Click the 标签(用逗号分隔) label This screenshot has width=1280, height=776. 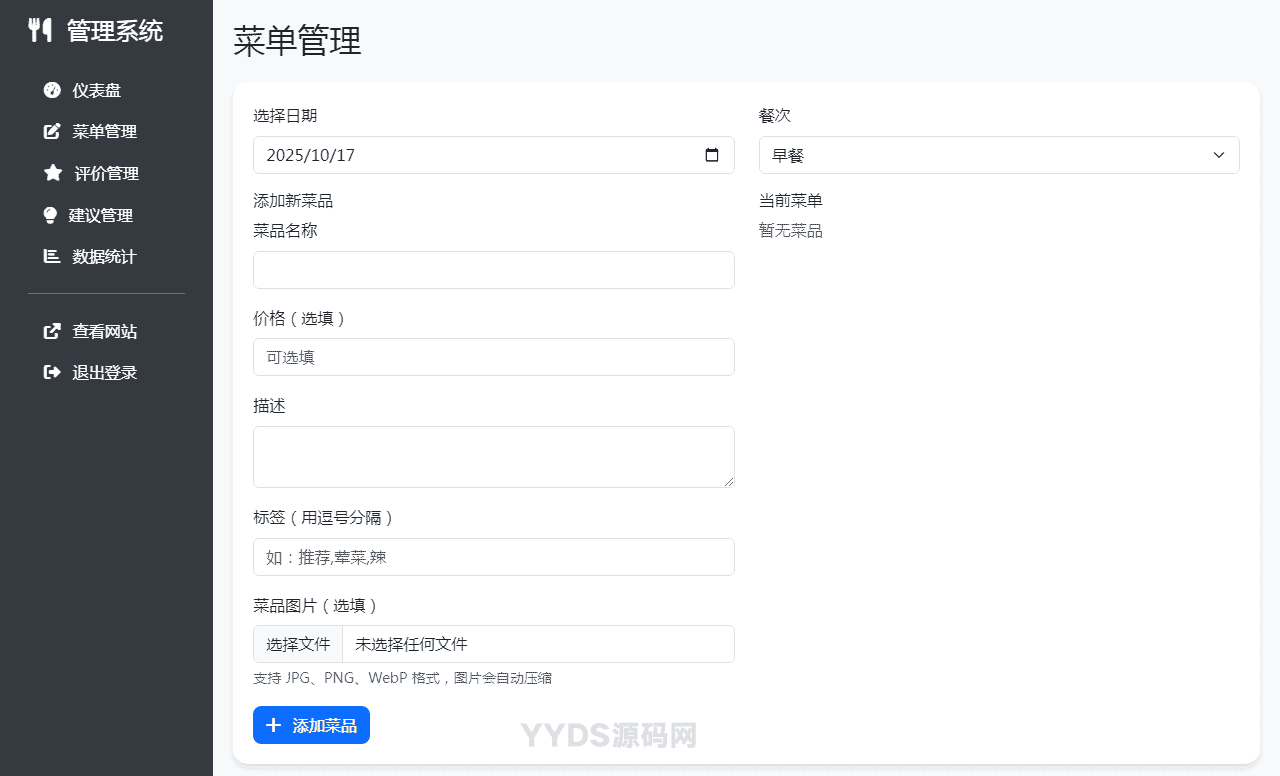tap(325, 517)
